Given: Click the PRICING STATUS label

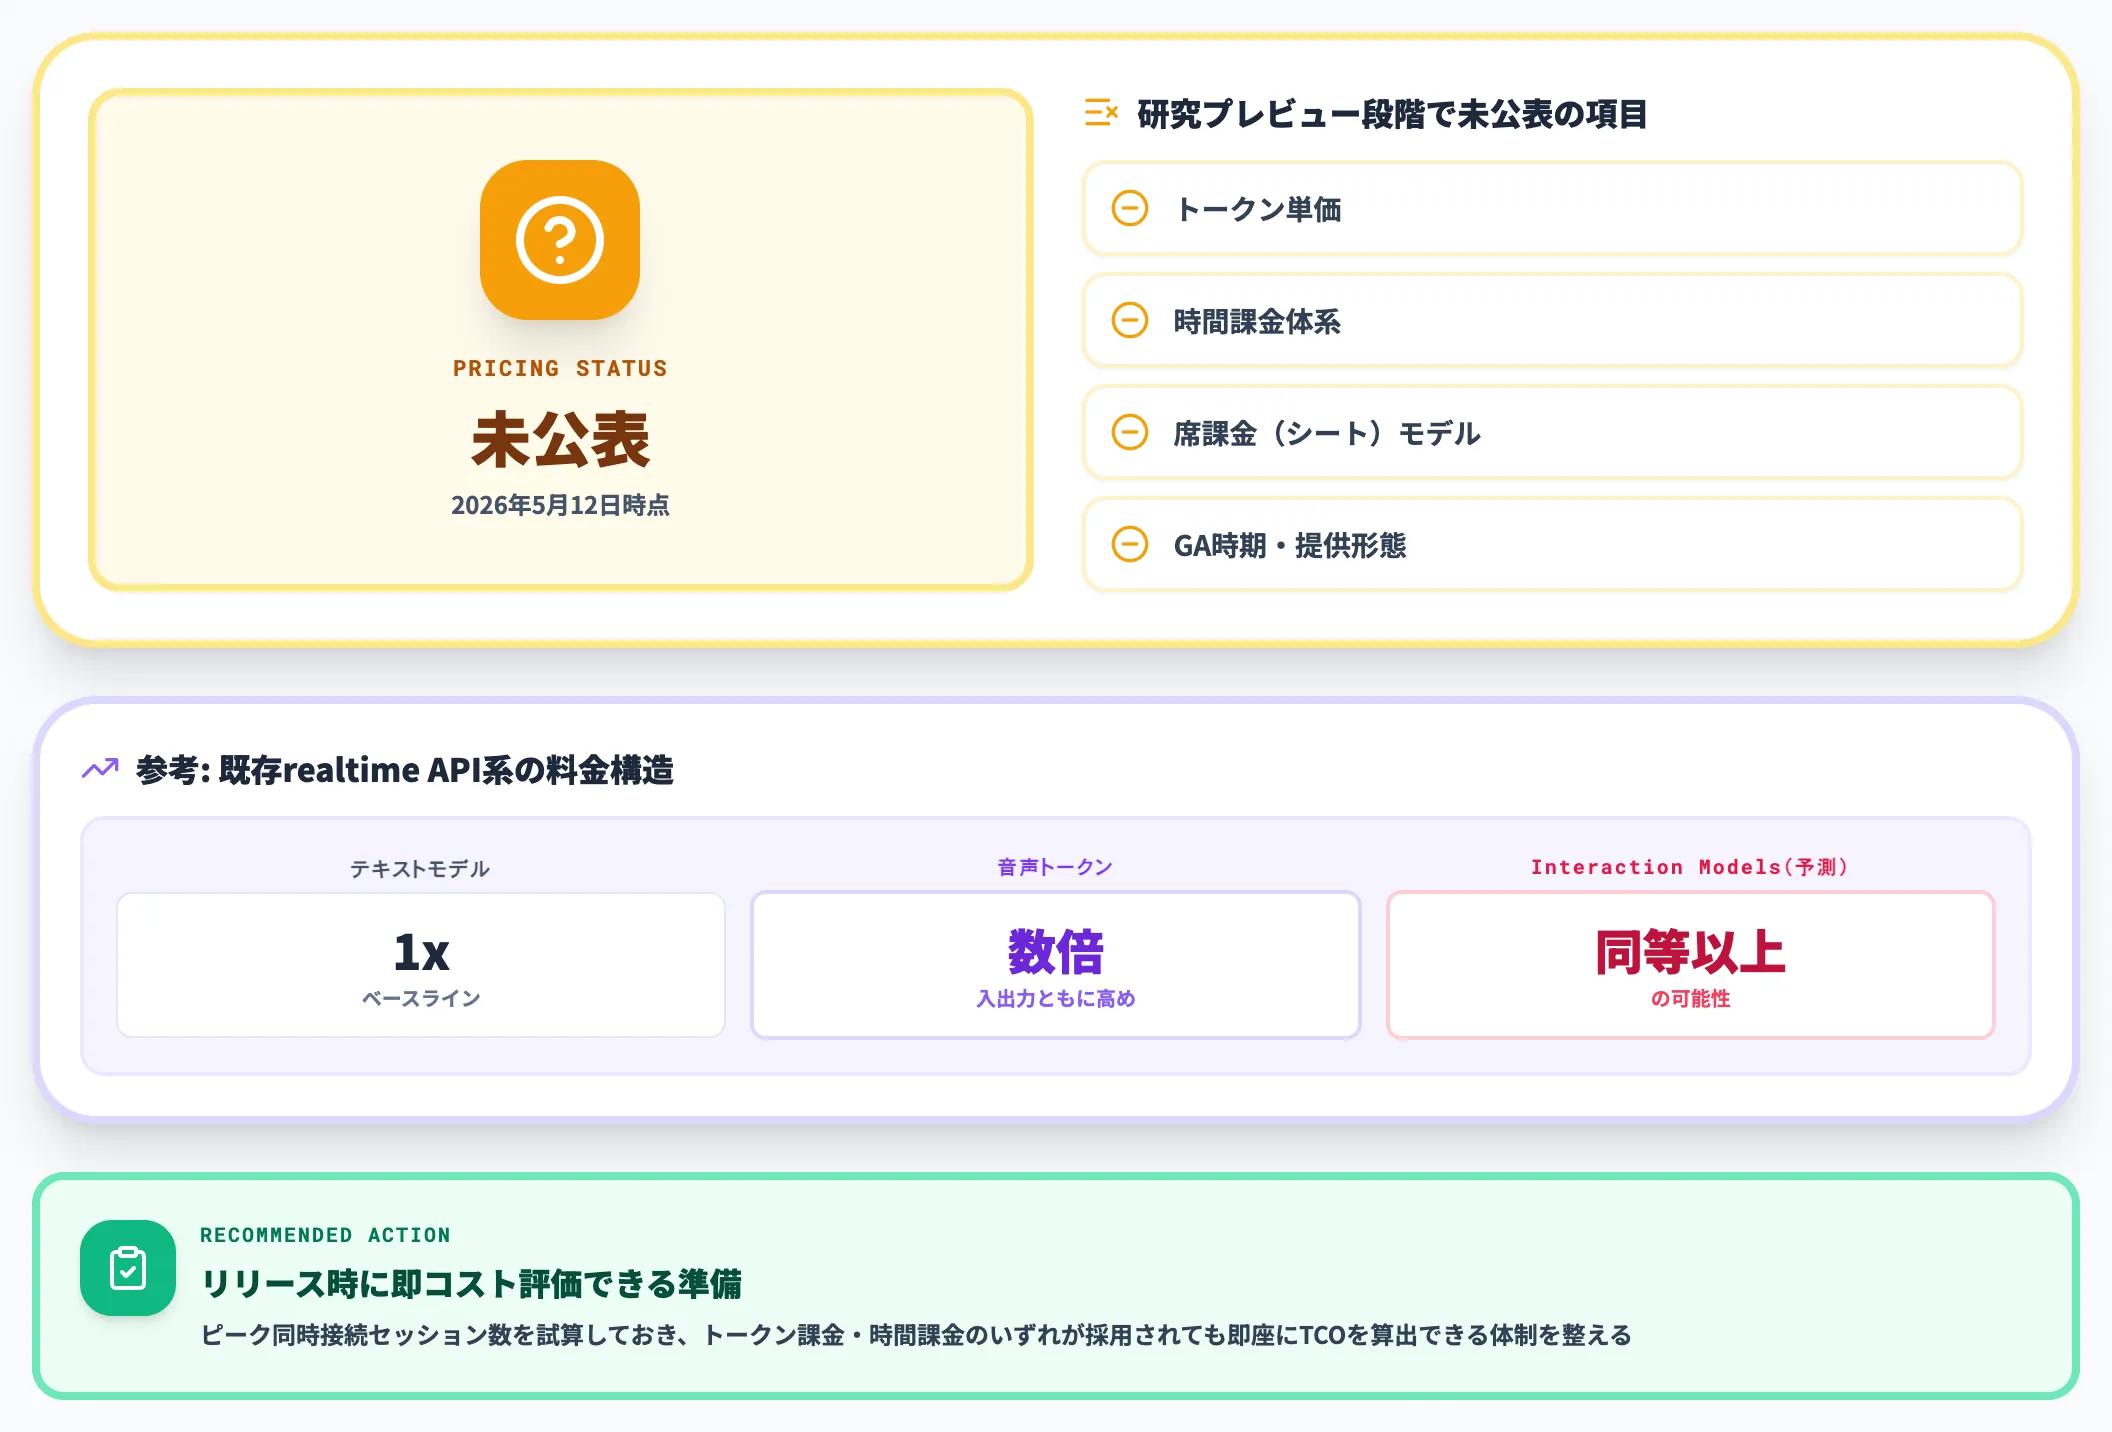Looking at the screenshot, I should click(x=560, y=368).
